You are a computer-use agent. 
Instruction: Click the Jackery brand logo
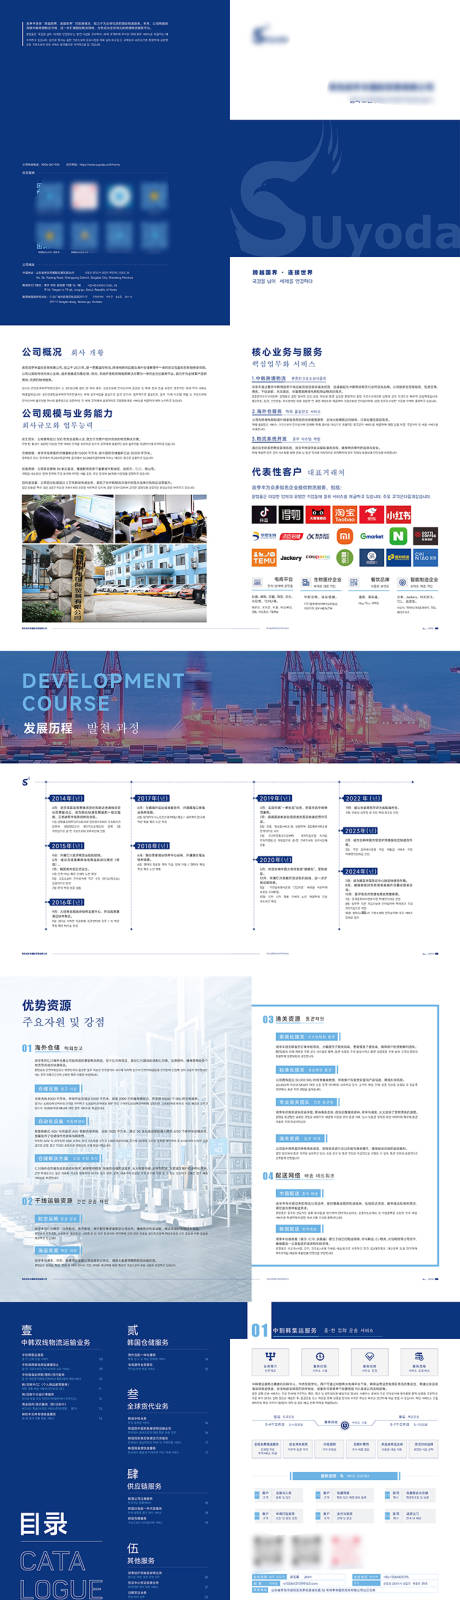click(x=291, y=558)
